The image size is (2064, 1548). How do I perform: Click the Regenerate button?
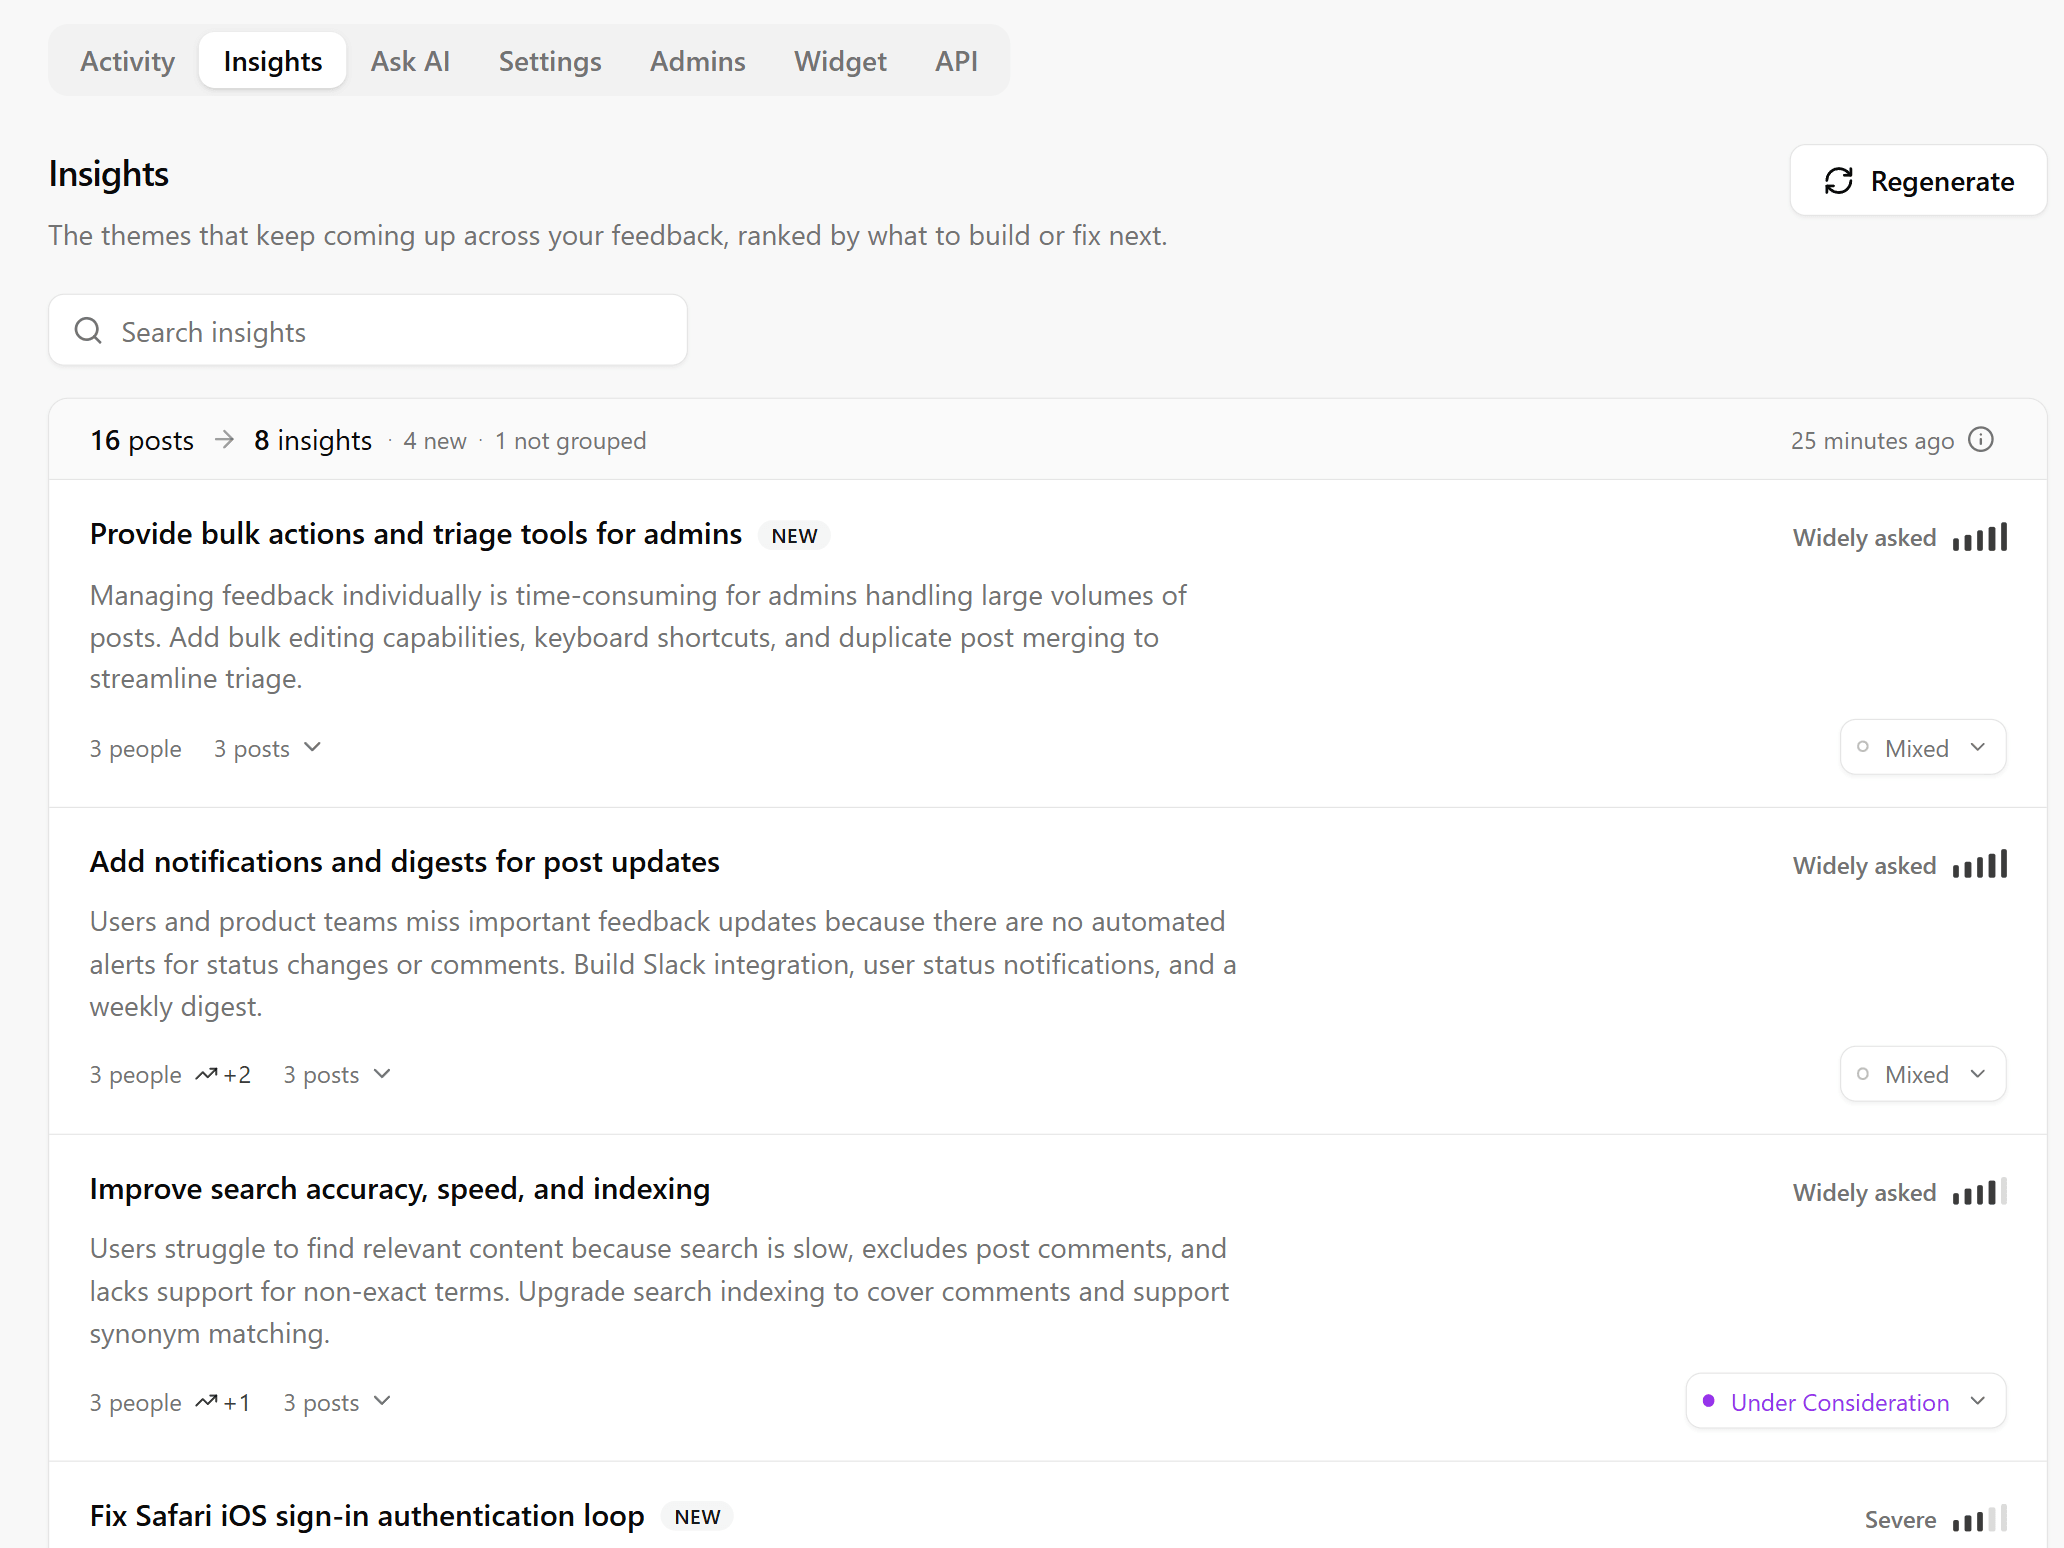pos(1918,181)
